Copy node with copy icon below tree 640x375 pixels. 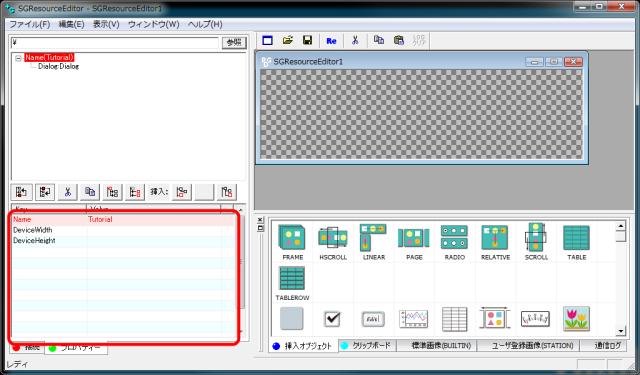pos(90,192)
